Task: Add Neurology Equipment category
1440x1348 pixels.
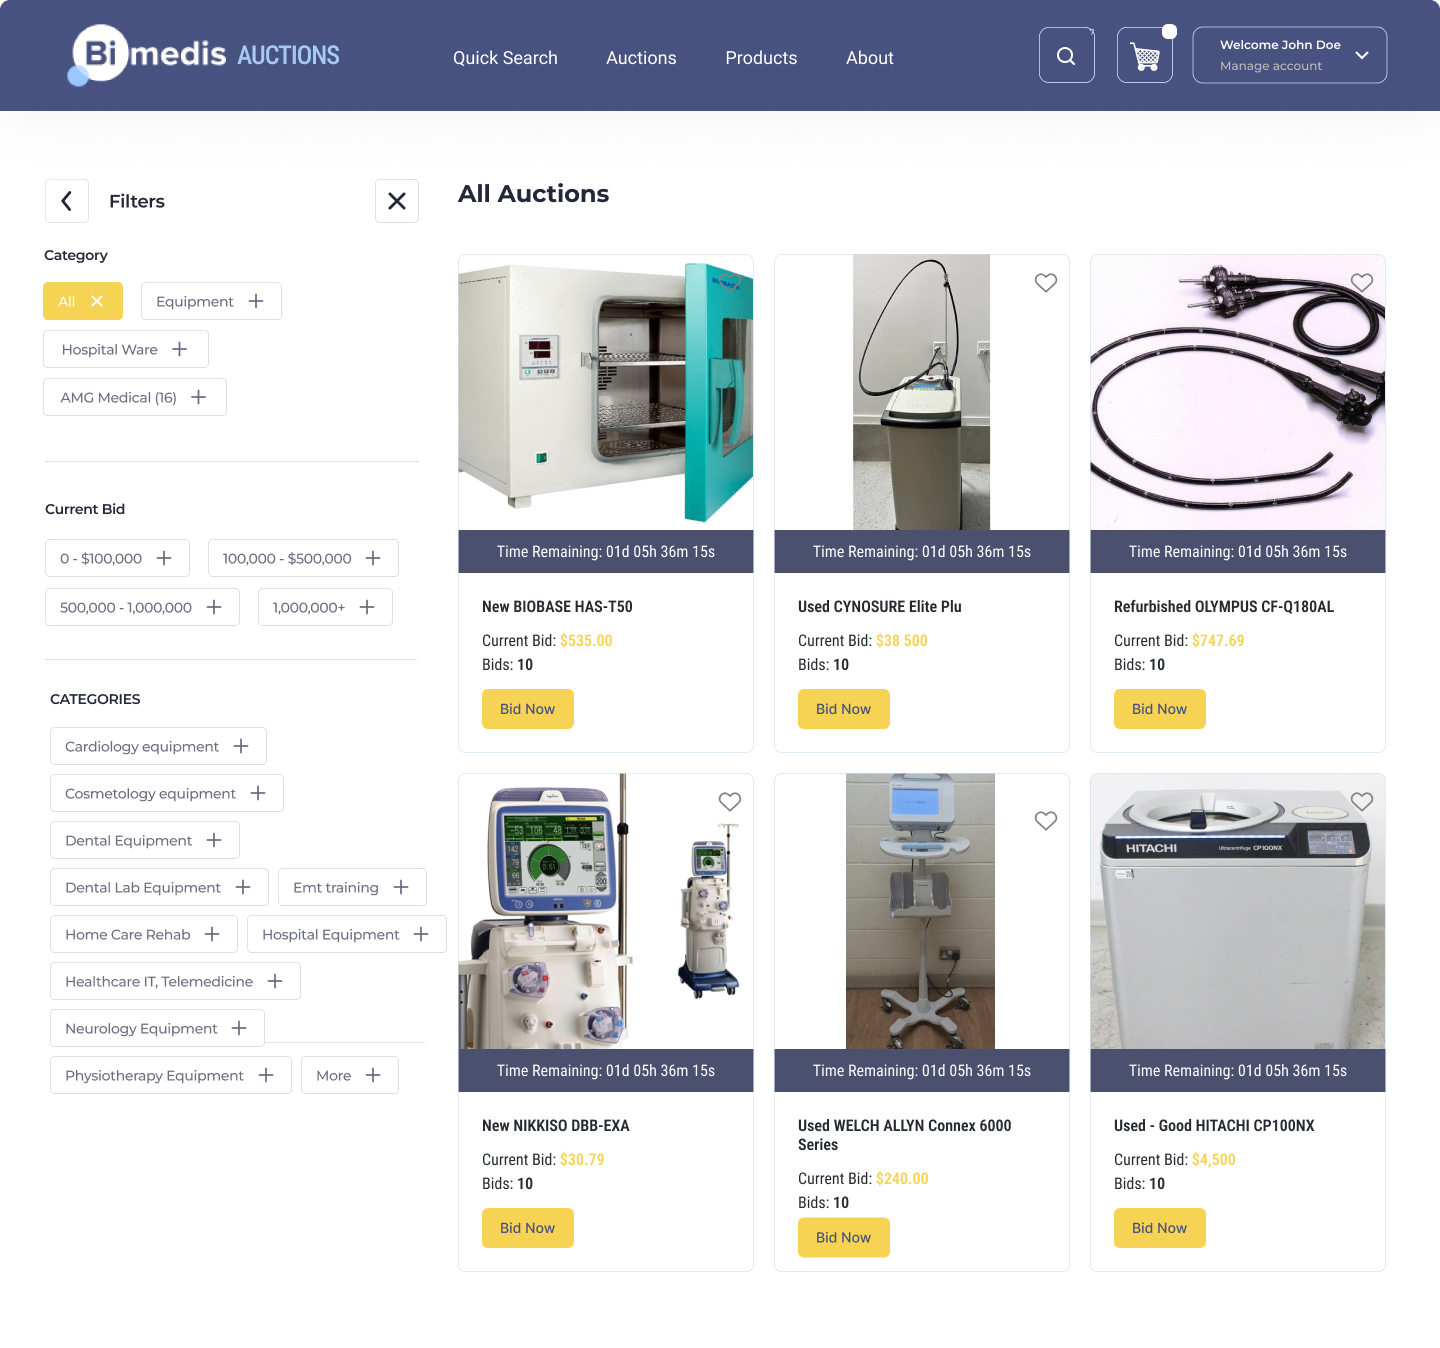Action: pos(157,1028)
